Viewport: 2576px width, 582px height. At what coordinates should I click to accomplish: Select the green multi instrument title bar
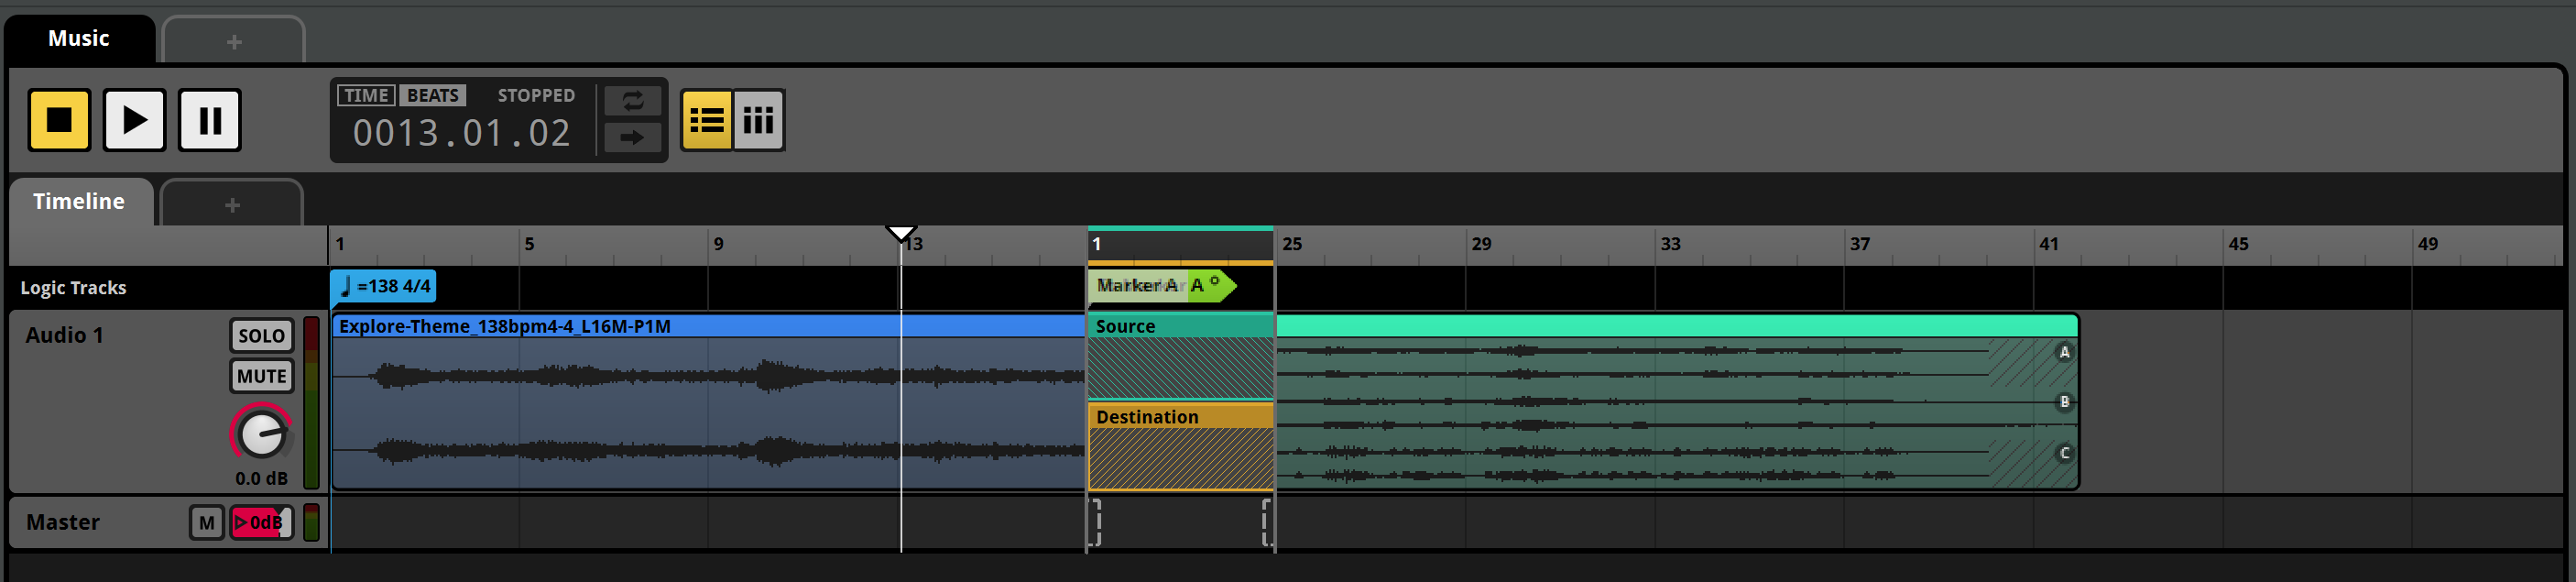point(1677,325)
